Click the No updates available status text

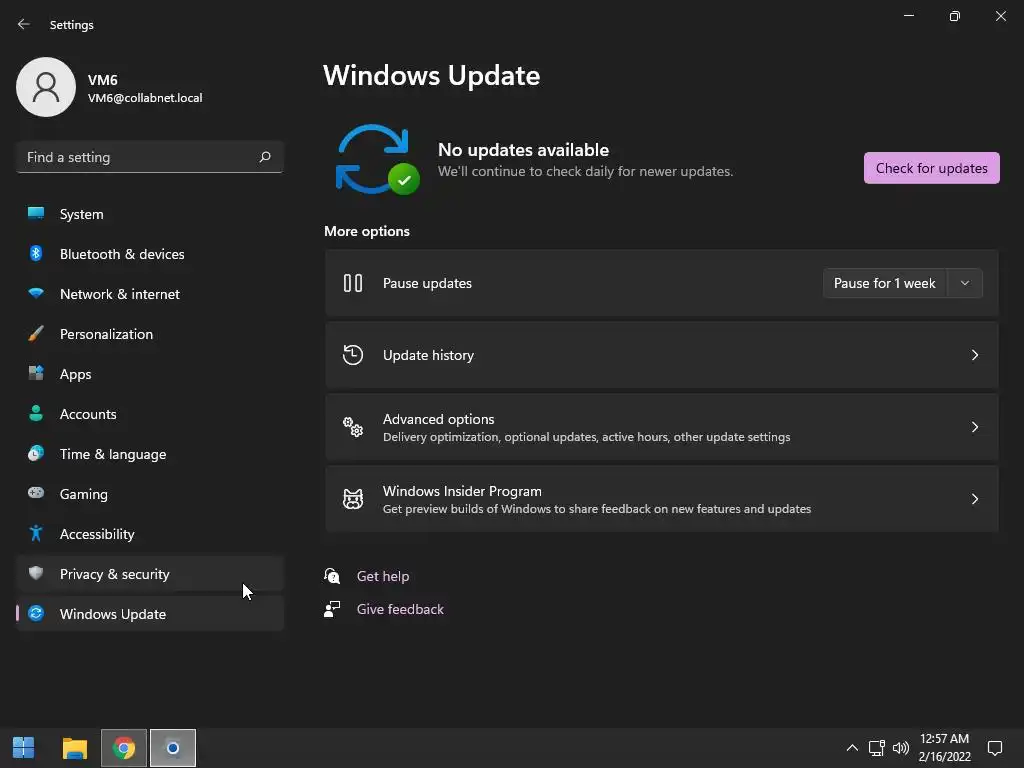pos(523,150)
